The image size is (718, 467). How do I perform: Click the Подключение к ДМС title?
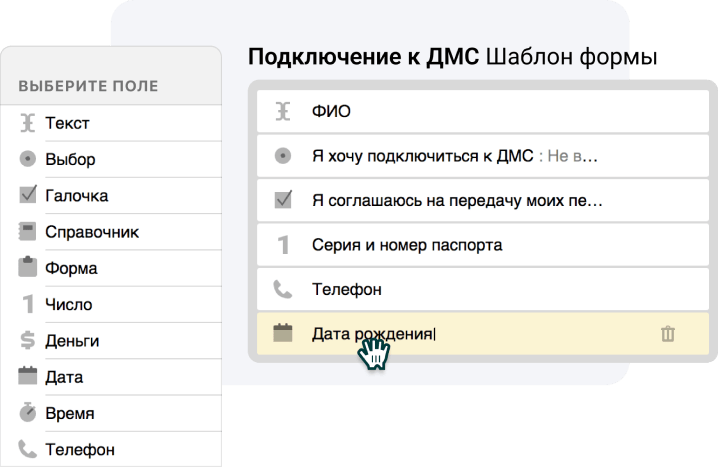[x=364, y=57]
